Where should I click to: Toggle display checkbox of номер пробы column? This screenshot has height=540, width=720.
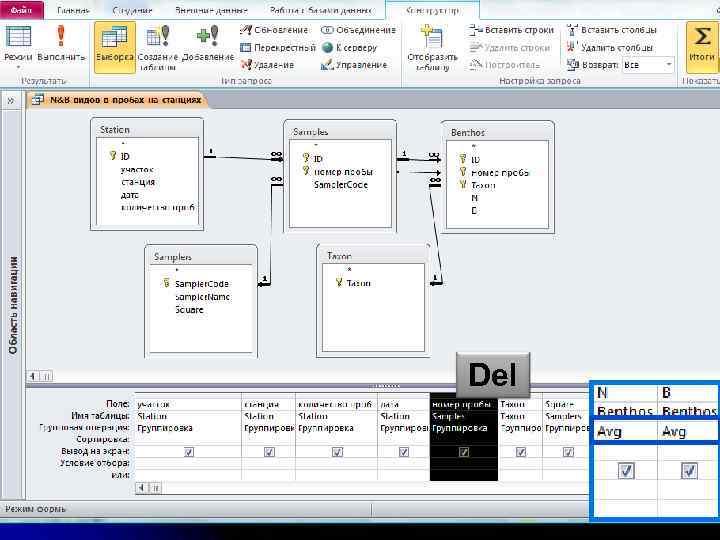(x=464, y=452)
